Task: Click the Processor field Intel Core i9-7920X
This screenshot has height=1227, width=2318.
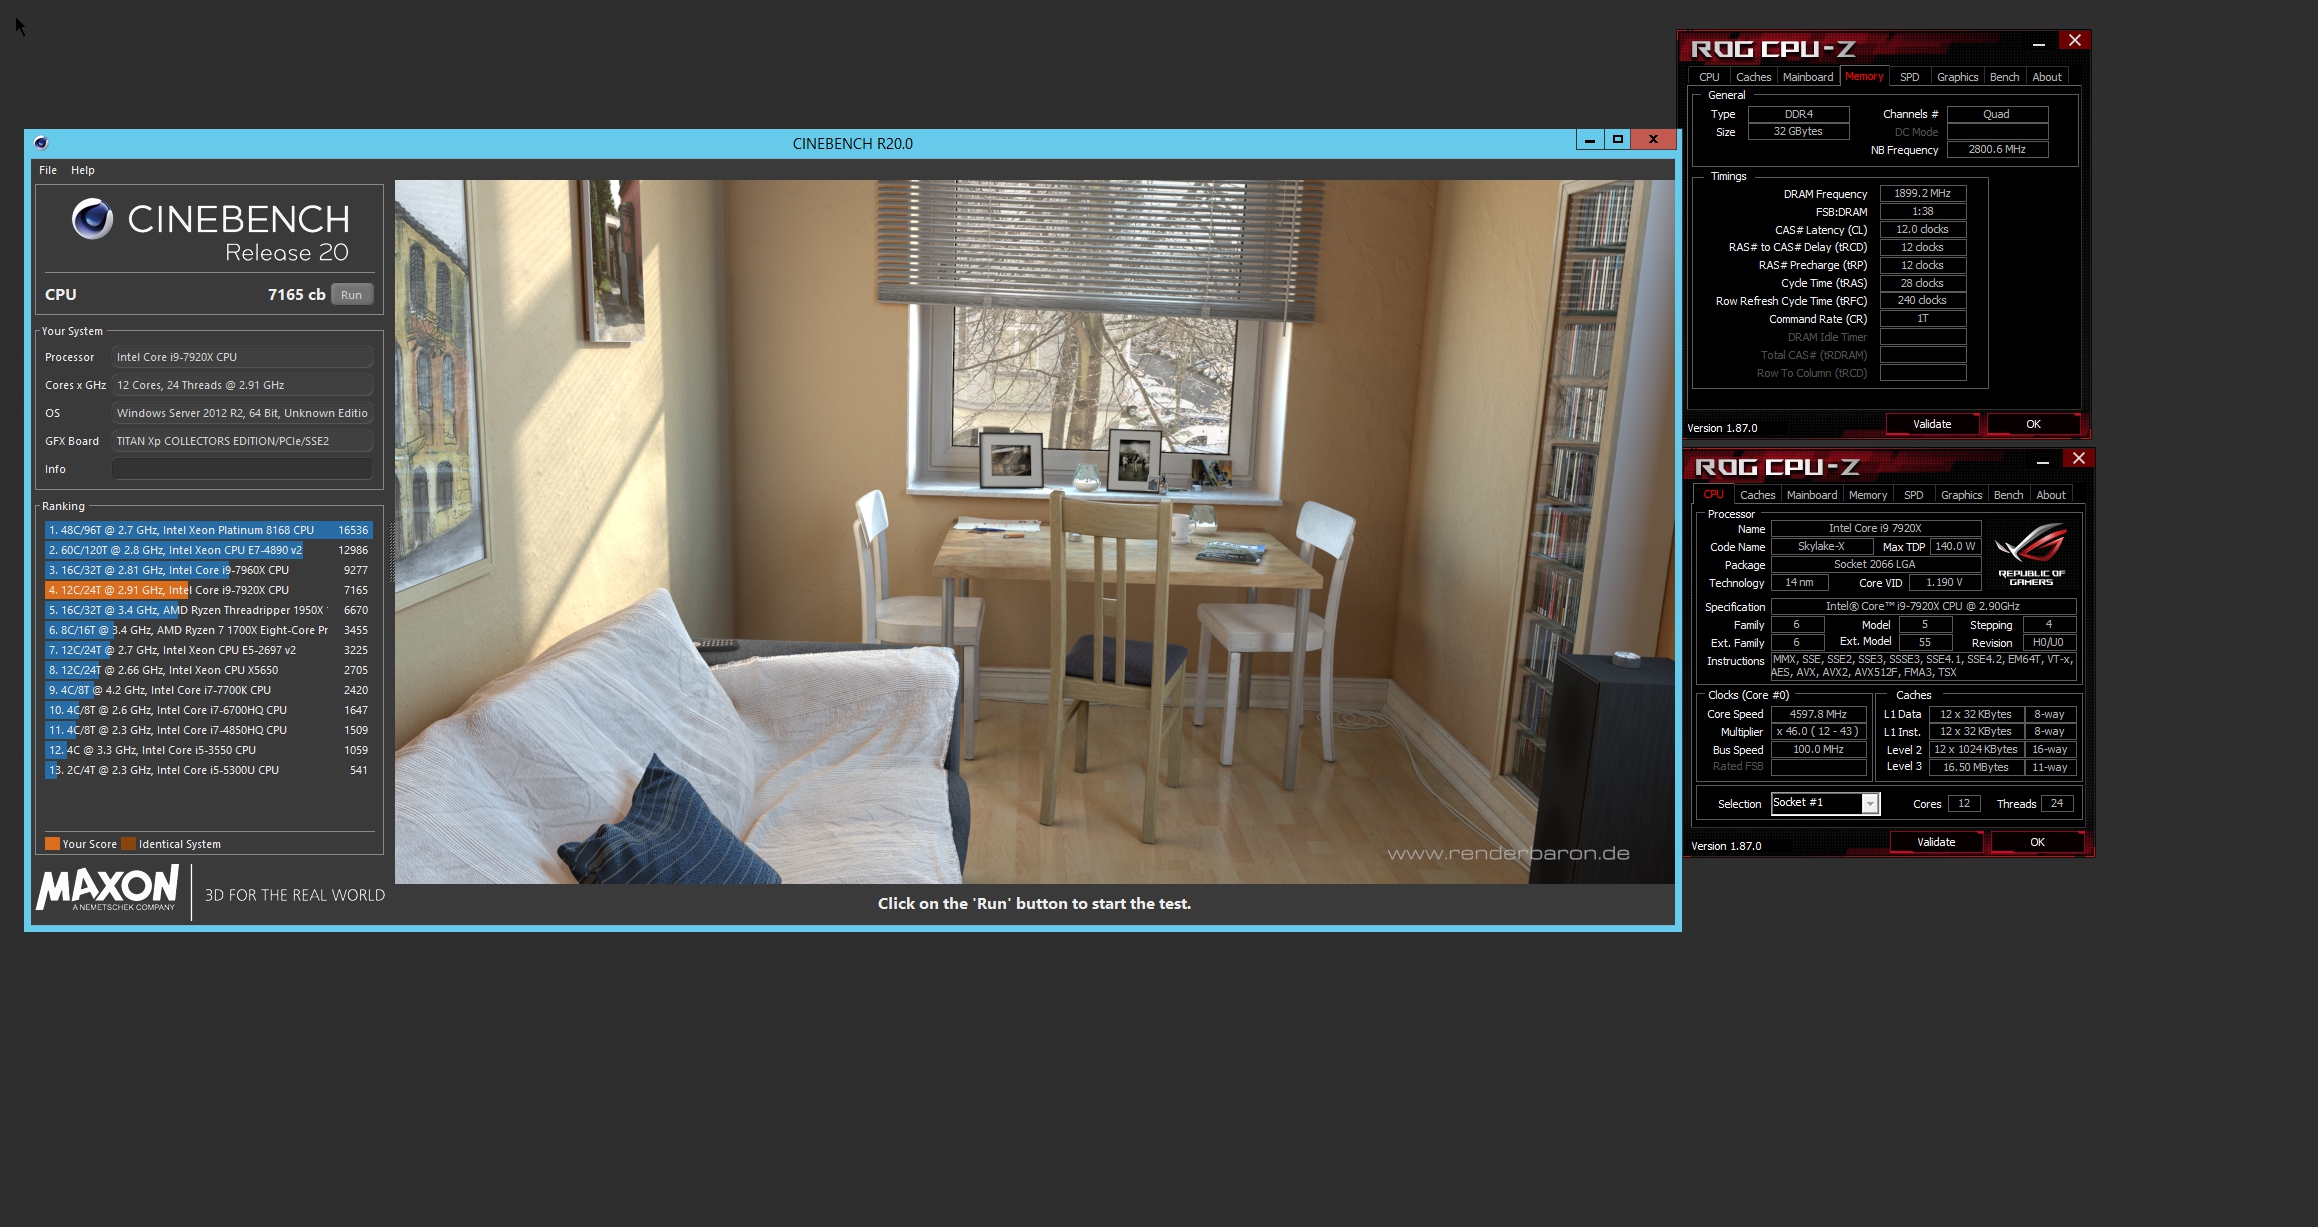Action: 242,357
